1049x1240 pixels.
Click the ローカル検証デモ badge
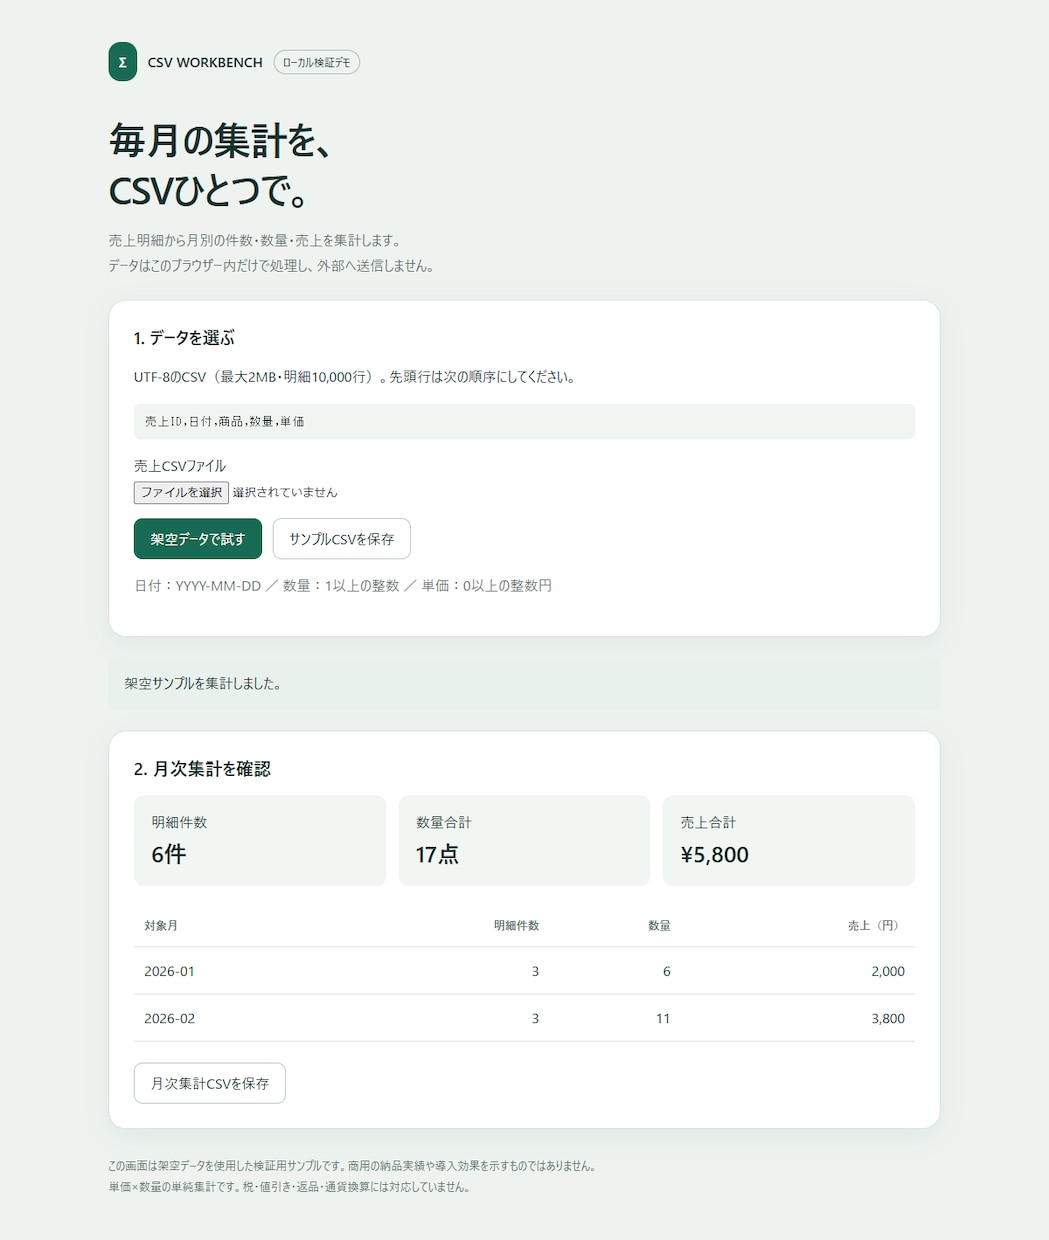coord(316,62)
